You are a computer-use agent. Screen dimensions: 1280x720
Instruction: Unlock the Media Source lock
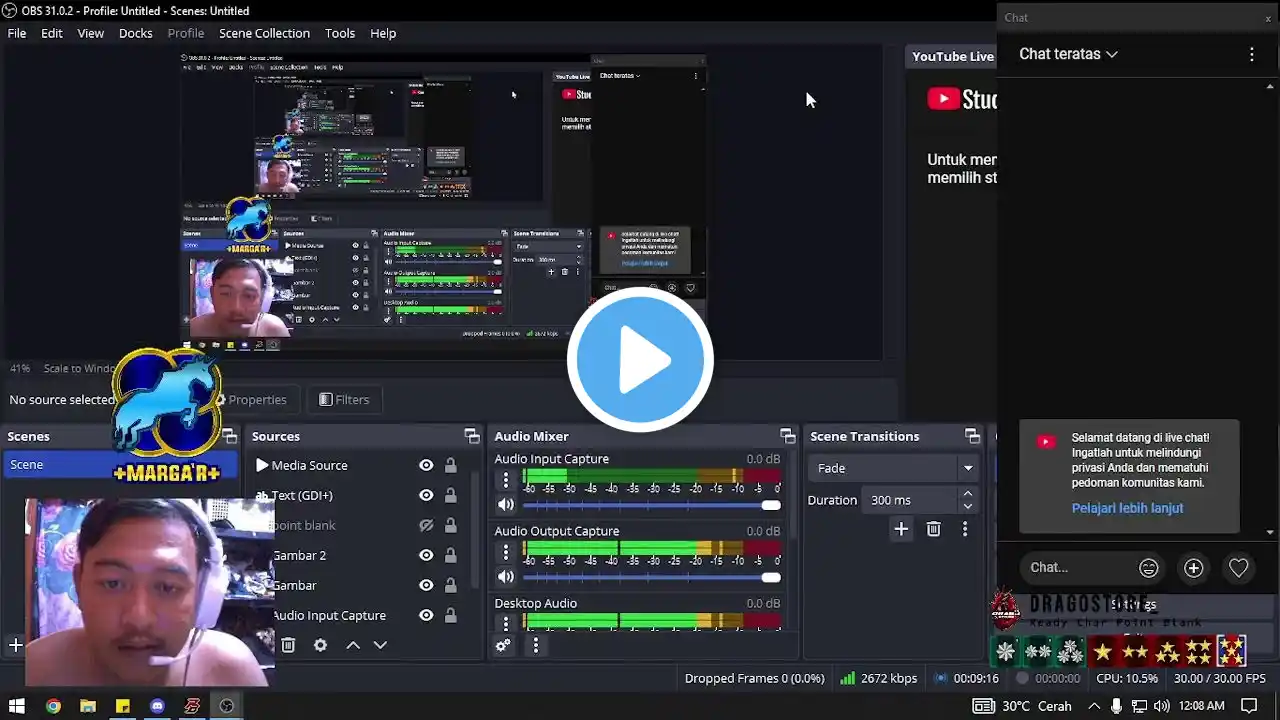[451, 465]
